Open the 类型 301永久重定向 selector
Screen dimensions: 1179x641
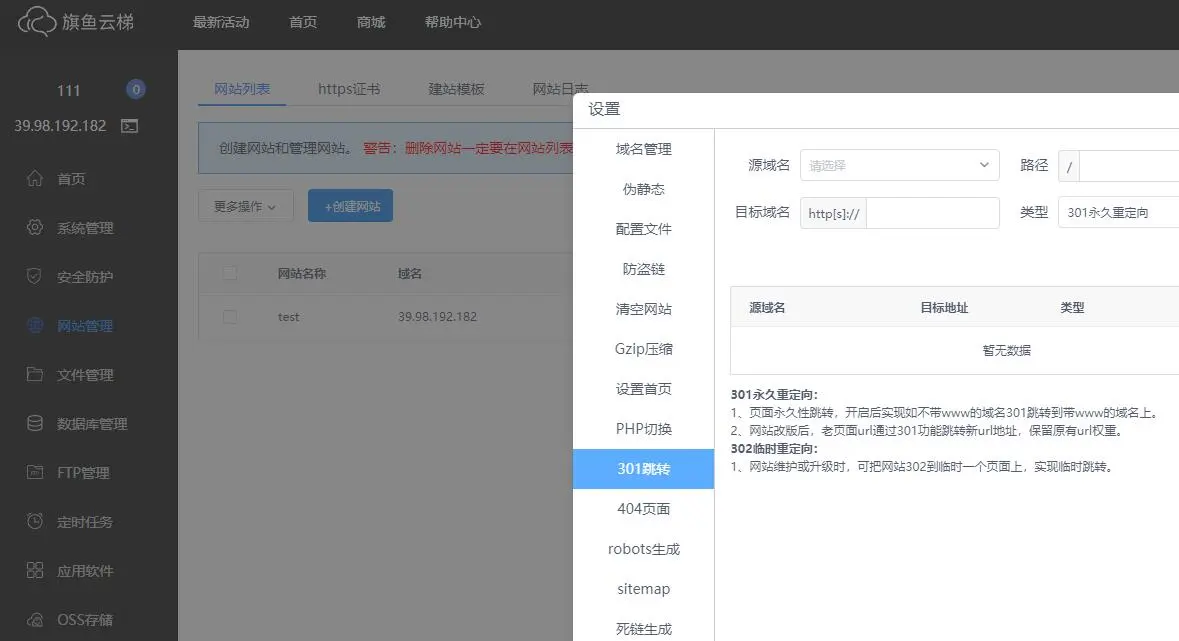(1118, 212)
